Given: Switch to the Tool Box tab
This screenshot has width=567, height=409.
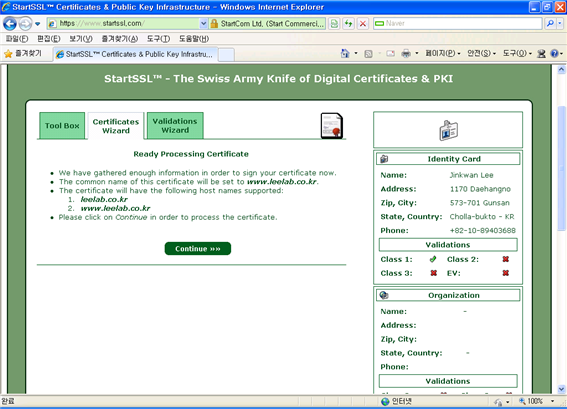Looking at the screenshot, I should 62,126.
